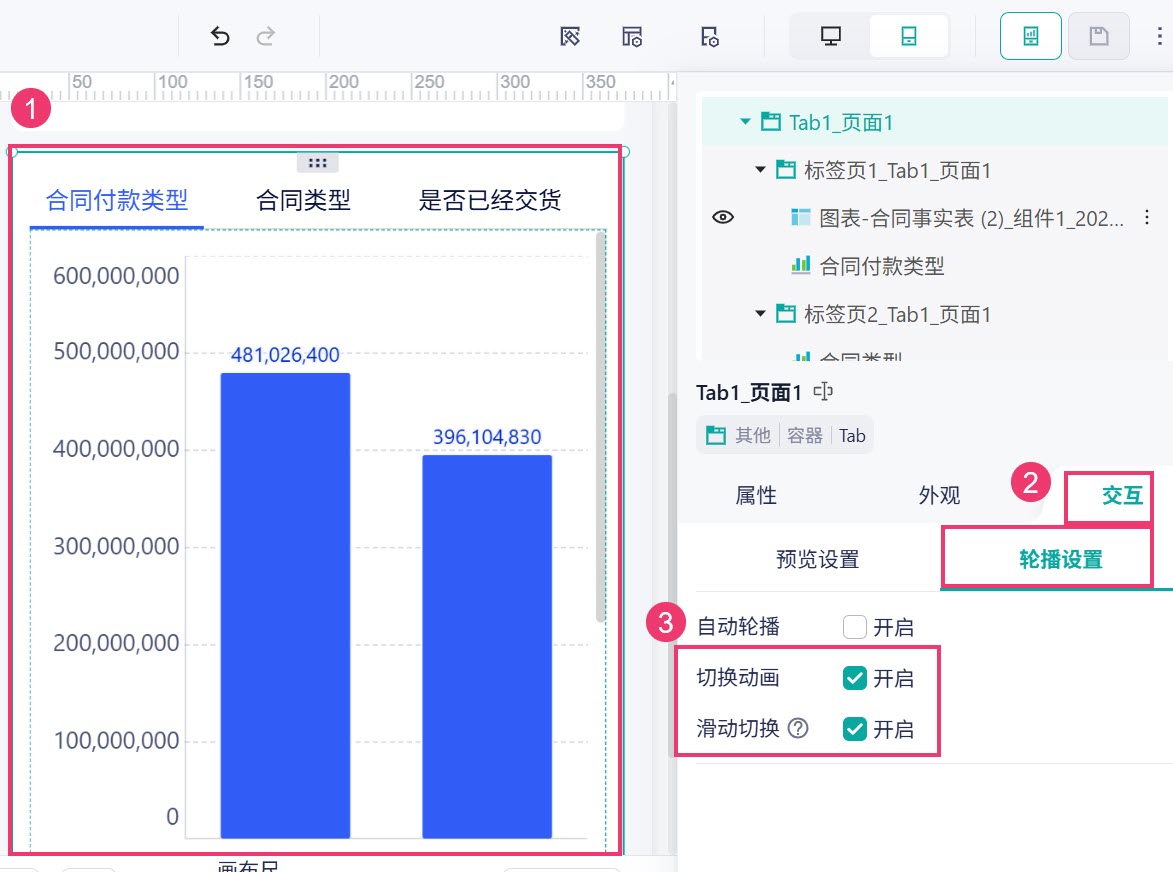The width and height of the screenshot is (1173, 872).
Task: Select the 交互 tab
Action: (1122, 495)
